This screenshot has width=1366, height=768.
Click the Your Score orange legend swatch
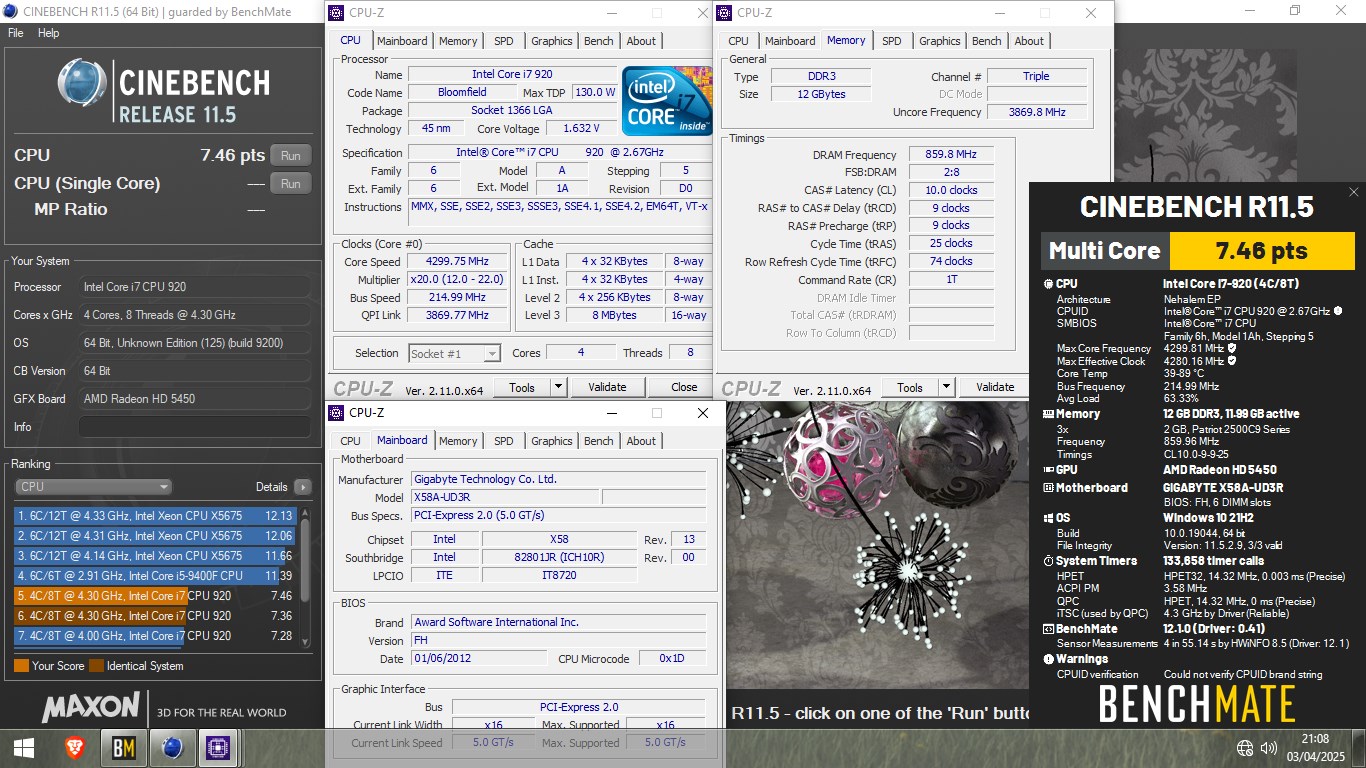click(x=21, y=666)
